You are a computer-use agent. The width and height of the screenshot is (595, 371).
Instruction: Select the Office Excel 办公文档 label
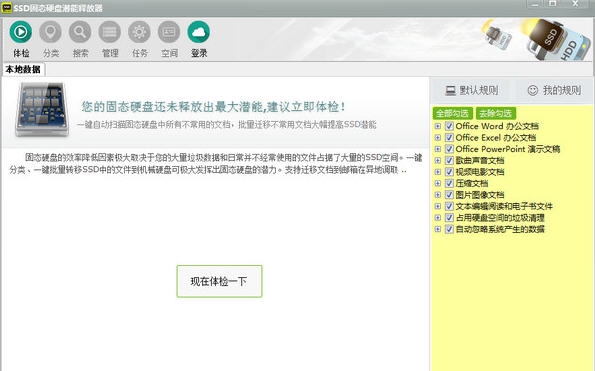[x=496, y=137]
